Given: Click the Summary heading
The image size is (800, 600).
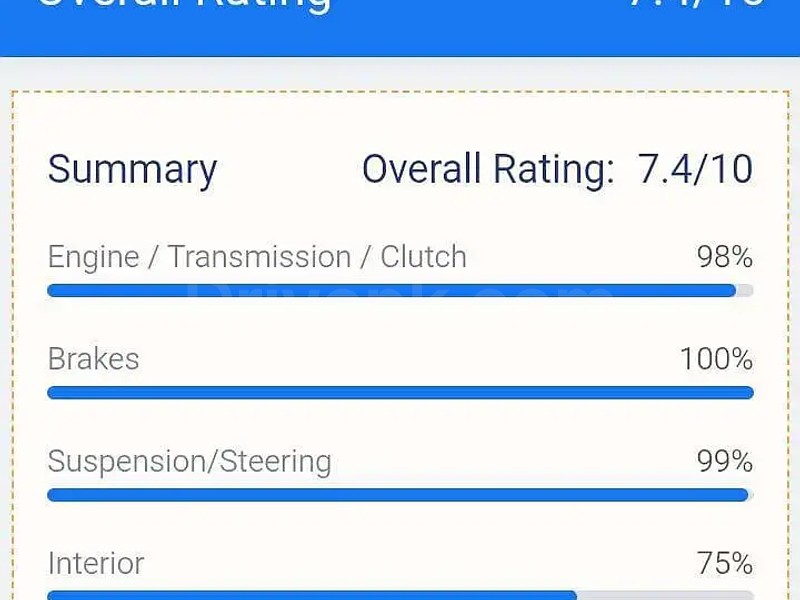Looking at the screenshot, I should pos(132,170).
